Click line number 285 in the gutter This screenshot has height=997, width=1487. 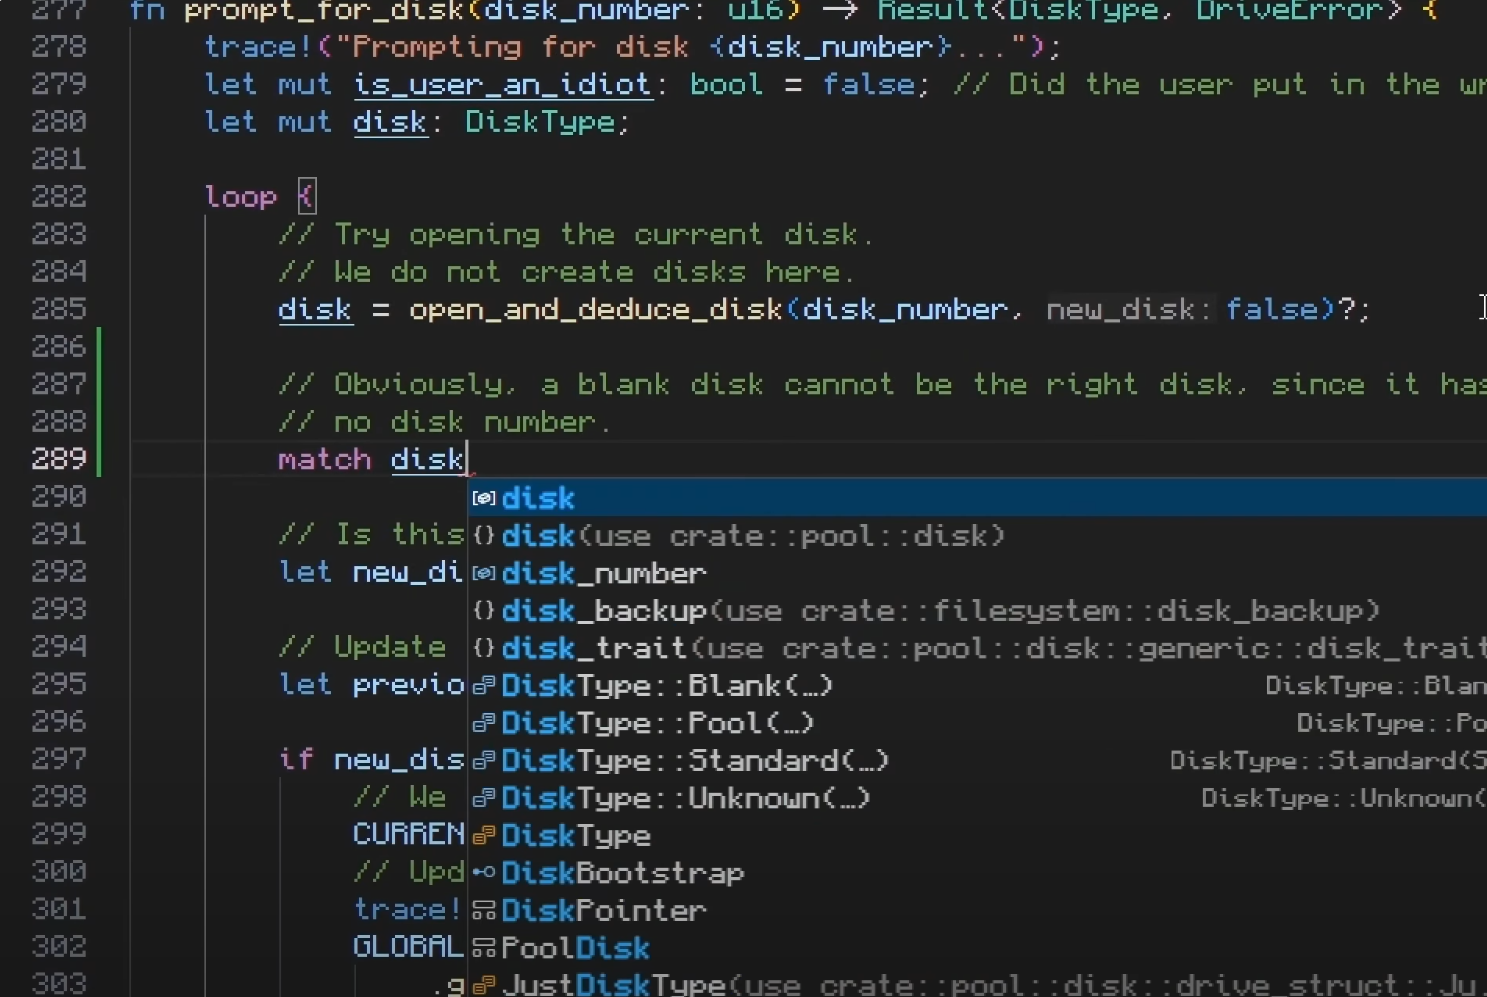point(59,309)
